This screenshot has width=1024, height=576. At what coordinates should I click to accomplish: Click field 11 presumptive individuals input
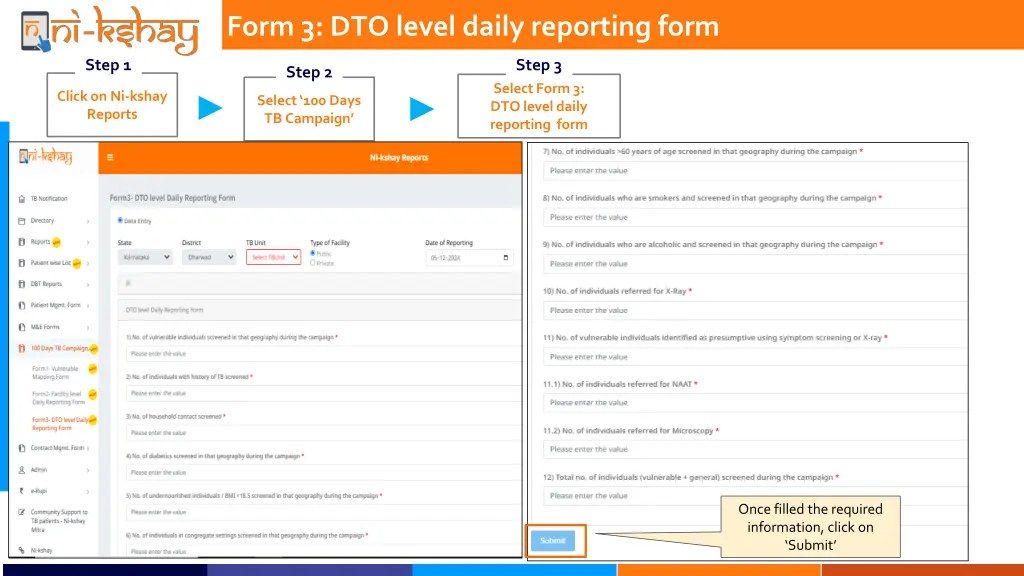(x=755, y=357)
